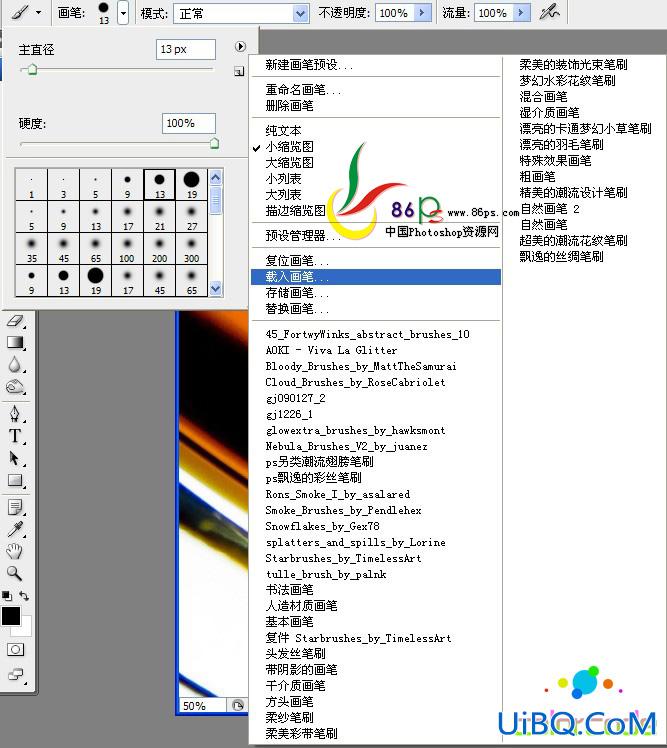Click status bar icon beside 50%
This screenshot has width=667, height=748.
tap(237, 705)
